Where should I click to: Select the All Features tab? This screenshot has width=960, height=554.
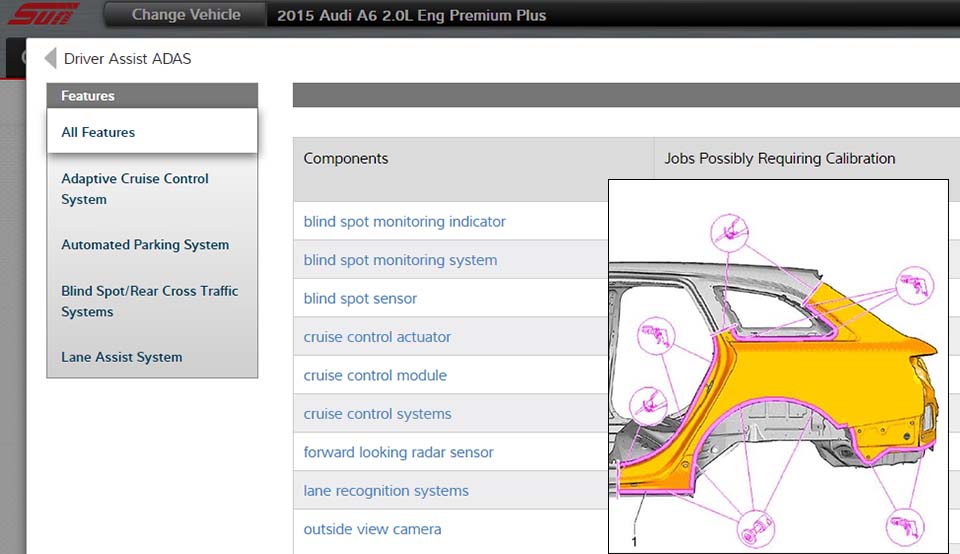(x=98, y=132)
